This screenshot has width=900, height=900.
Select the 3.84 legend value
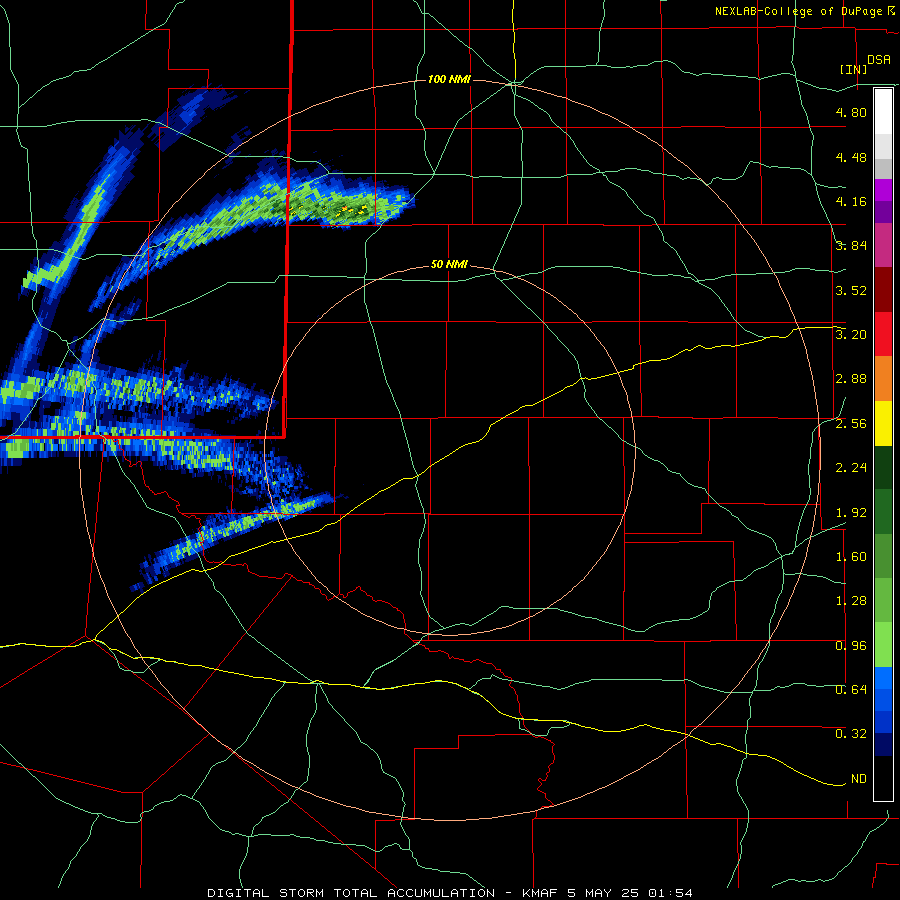(851, 246)
